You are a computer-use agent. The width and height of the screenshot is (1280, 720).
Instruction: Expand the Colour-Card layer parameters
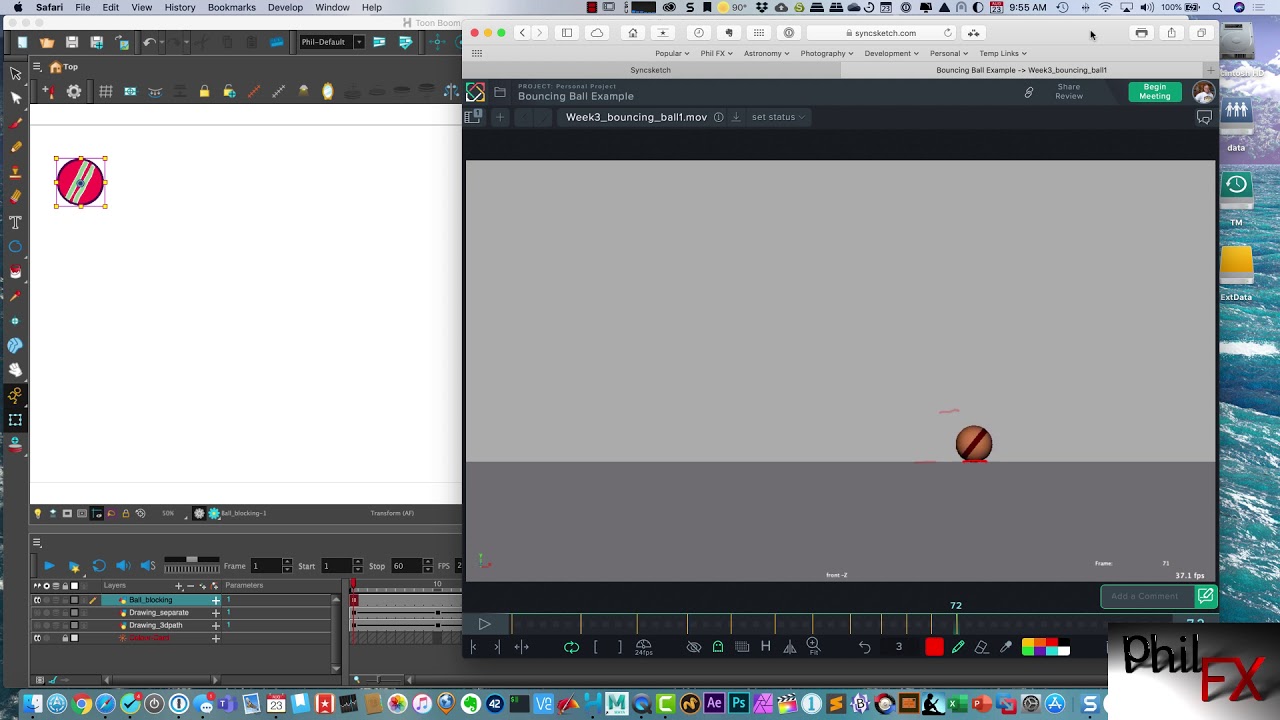pyautogui.click(x=215, y=638)
